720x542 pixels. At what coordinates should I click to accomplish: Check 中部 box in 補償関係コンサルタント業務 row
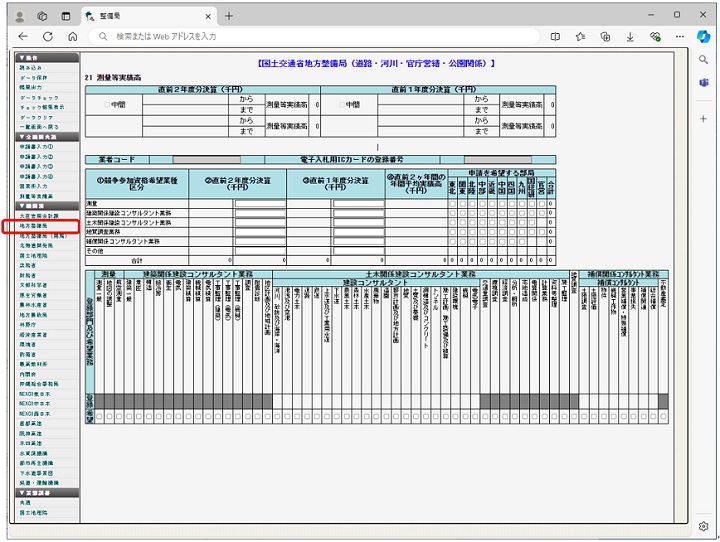482,241
